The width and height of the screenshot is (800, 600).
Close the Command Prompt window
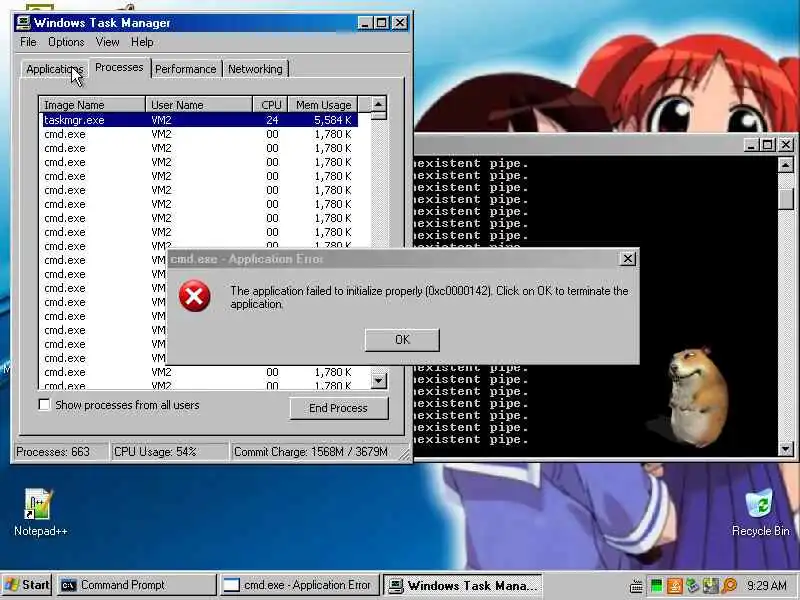(x=786, y=145)
